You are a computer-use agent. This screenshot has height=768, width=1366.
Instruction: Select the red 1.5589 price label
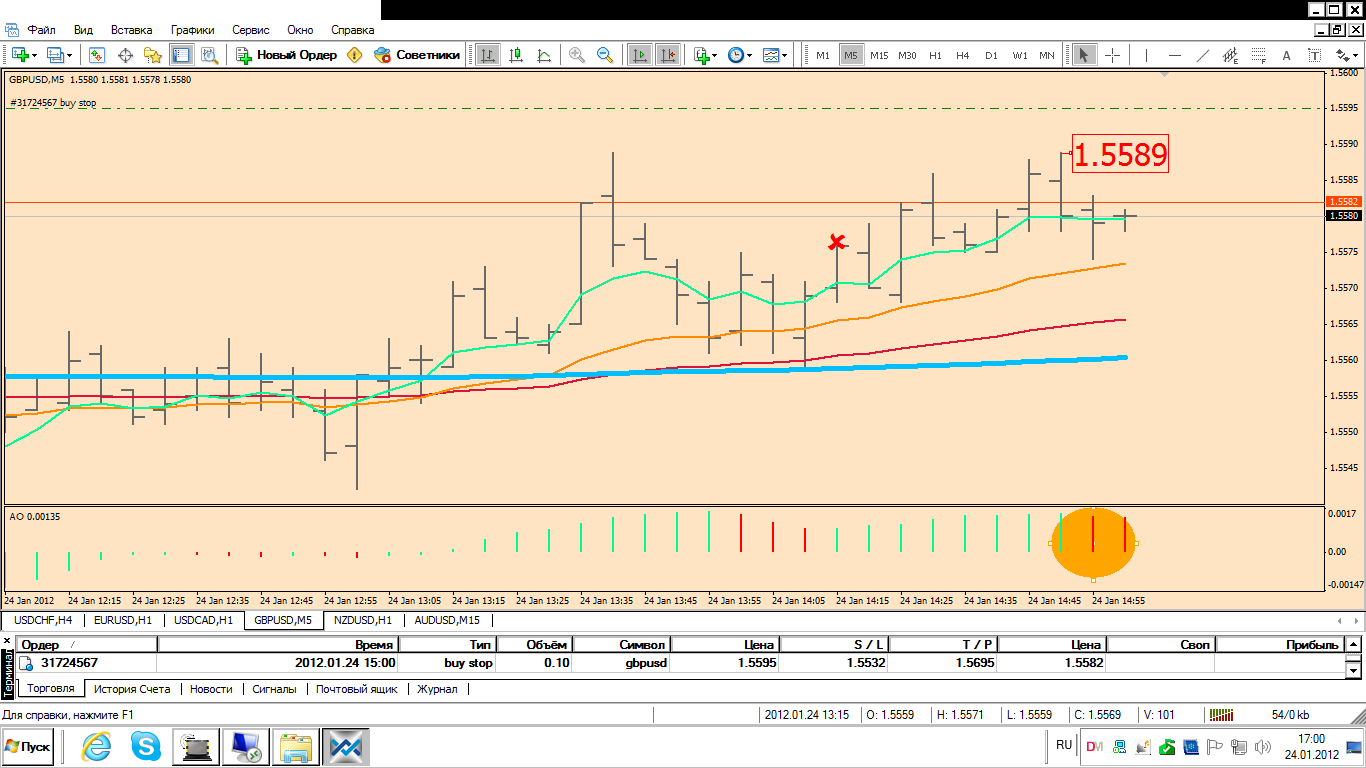coord(1120,154)
